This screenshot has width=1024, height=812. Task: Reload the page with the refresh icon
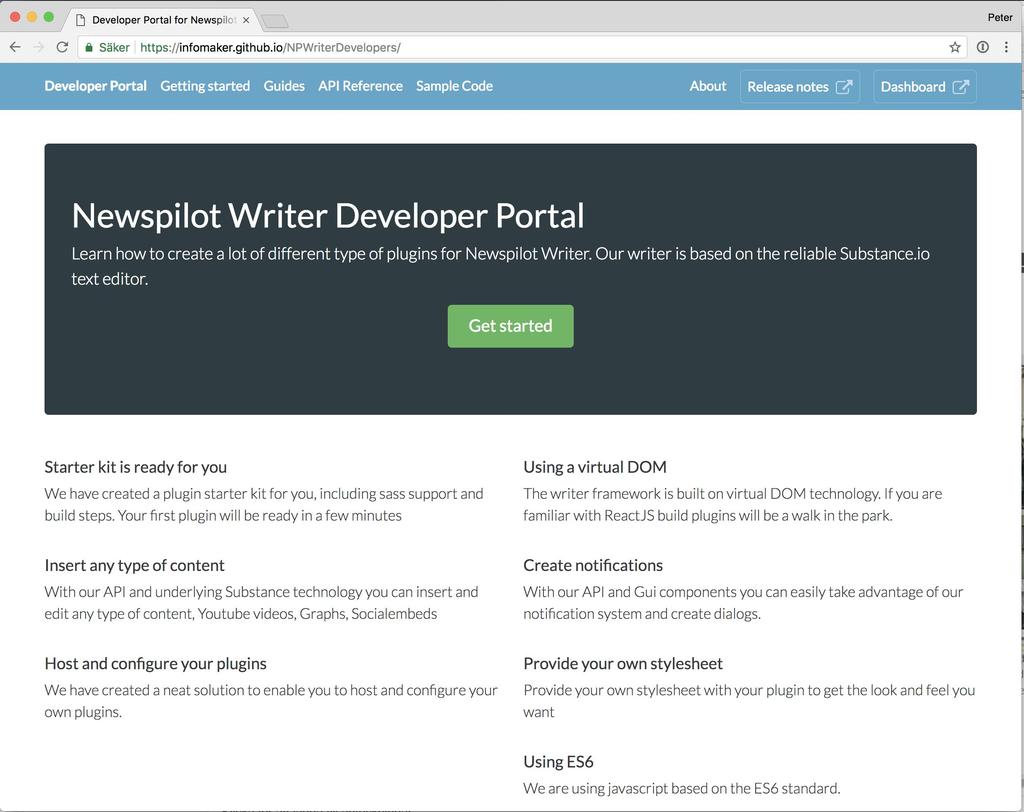point(62,47)
